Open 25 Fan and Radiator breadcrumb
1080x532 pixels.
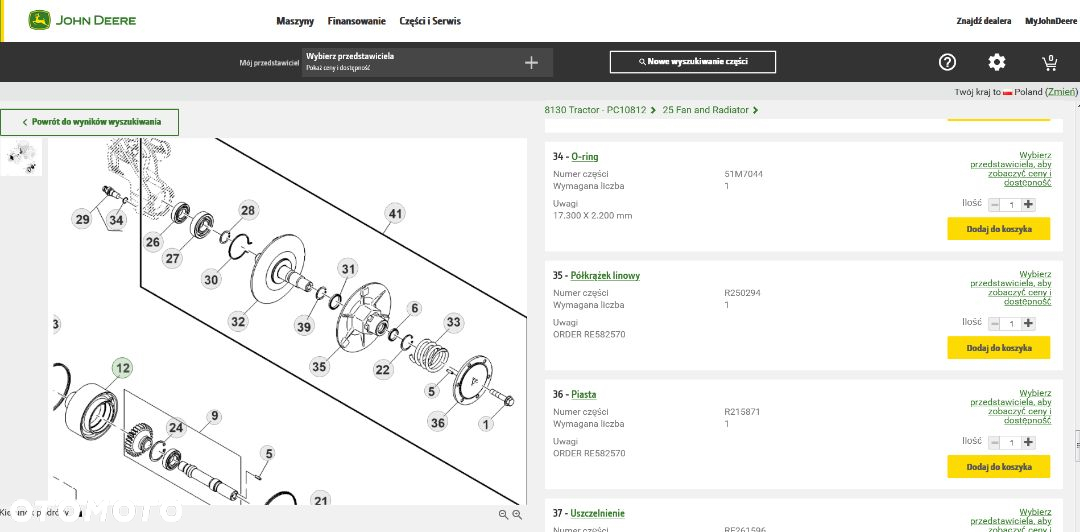(705, 110)
